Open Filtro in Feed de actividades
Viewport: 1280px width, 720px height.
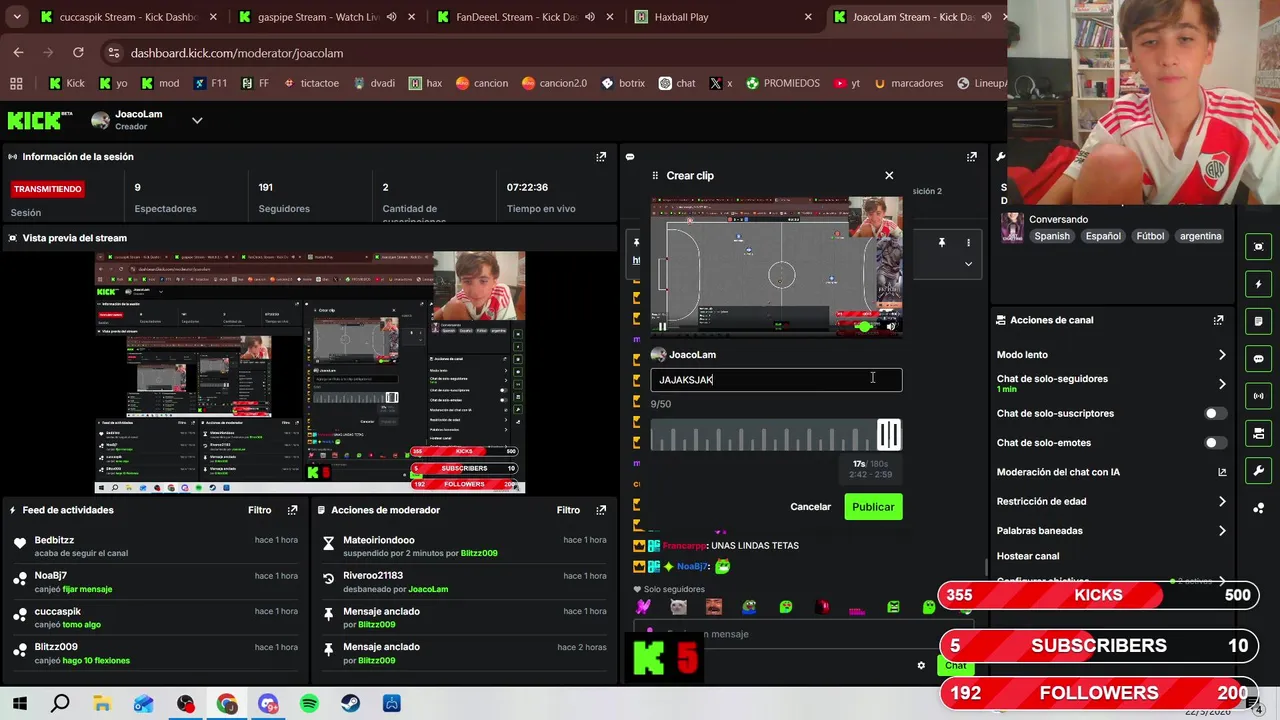pyautogui.click(x=259, y=510)
